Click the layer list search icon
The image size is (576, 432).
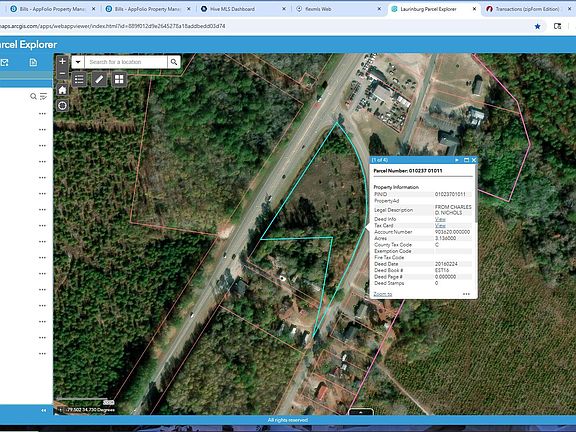tap(33, 96)
